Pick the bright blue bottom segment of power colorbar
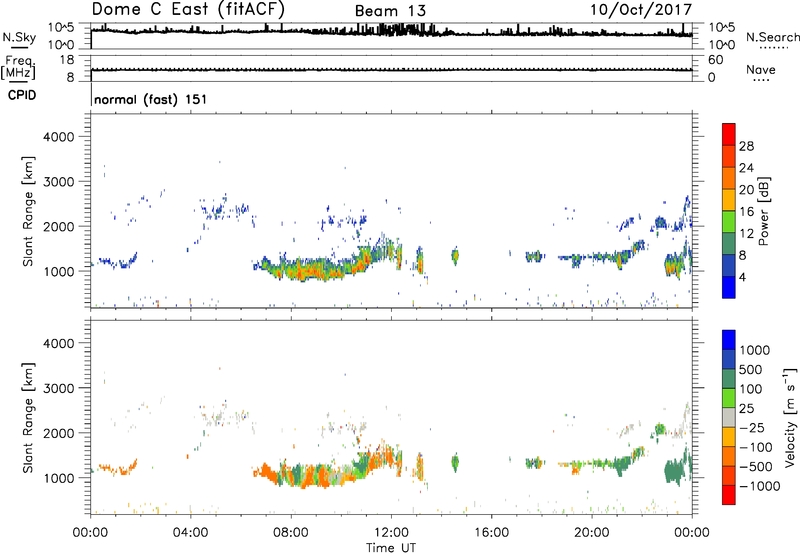800x554 pixels. click(x=729, y=287)
